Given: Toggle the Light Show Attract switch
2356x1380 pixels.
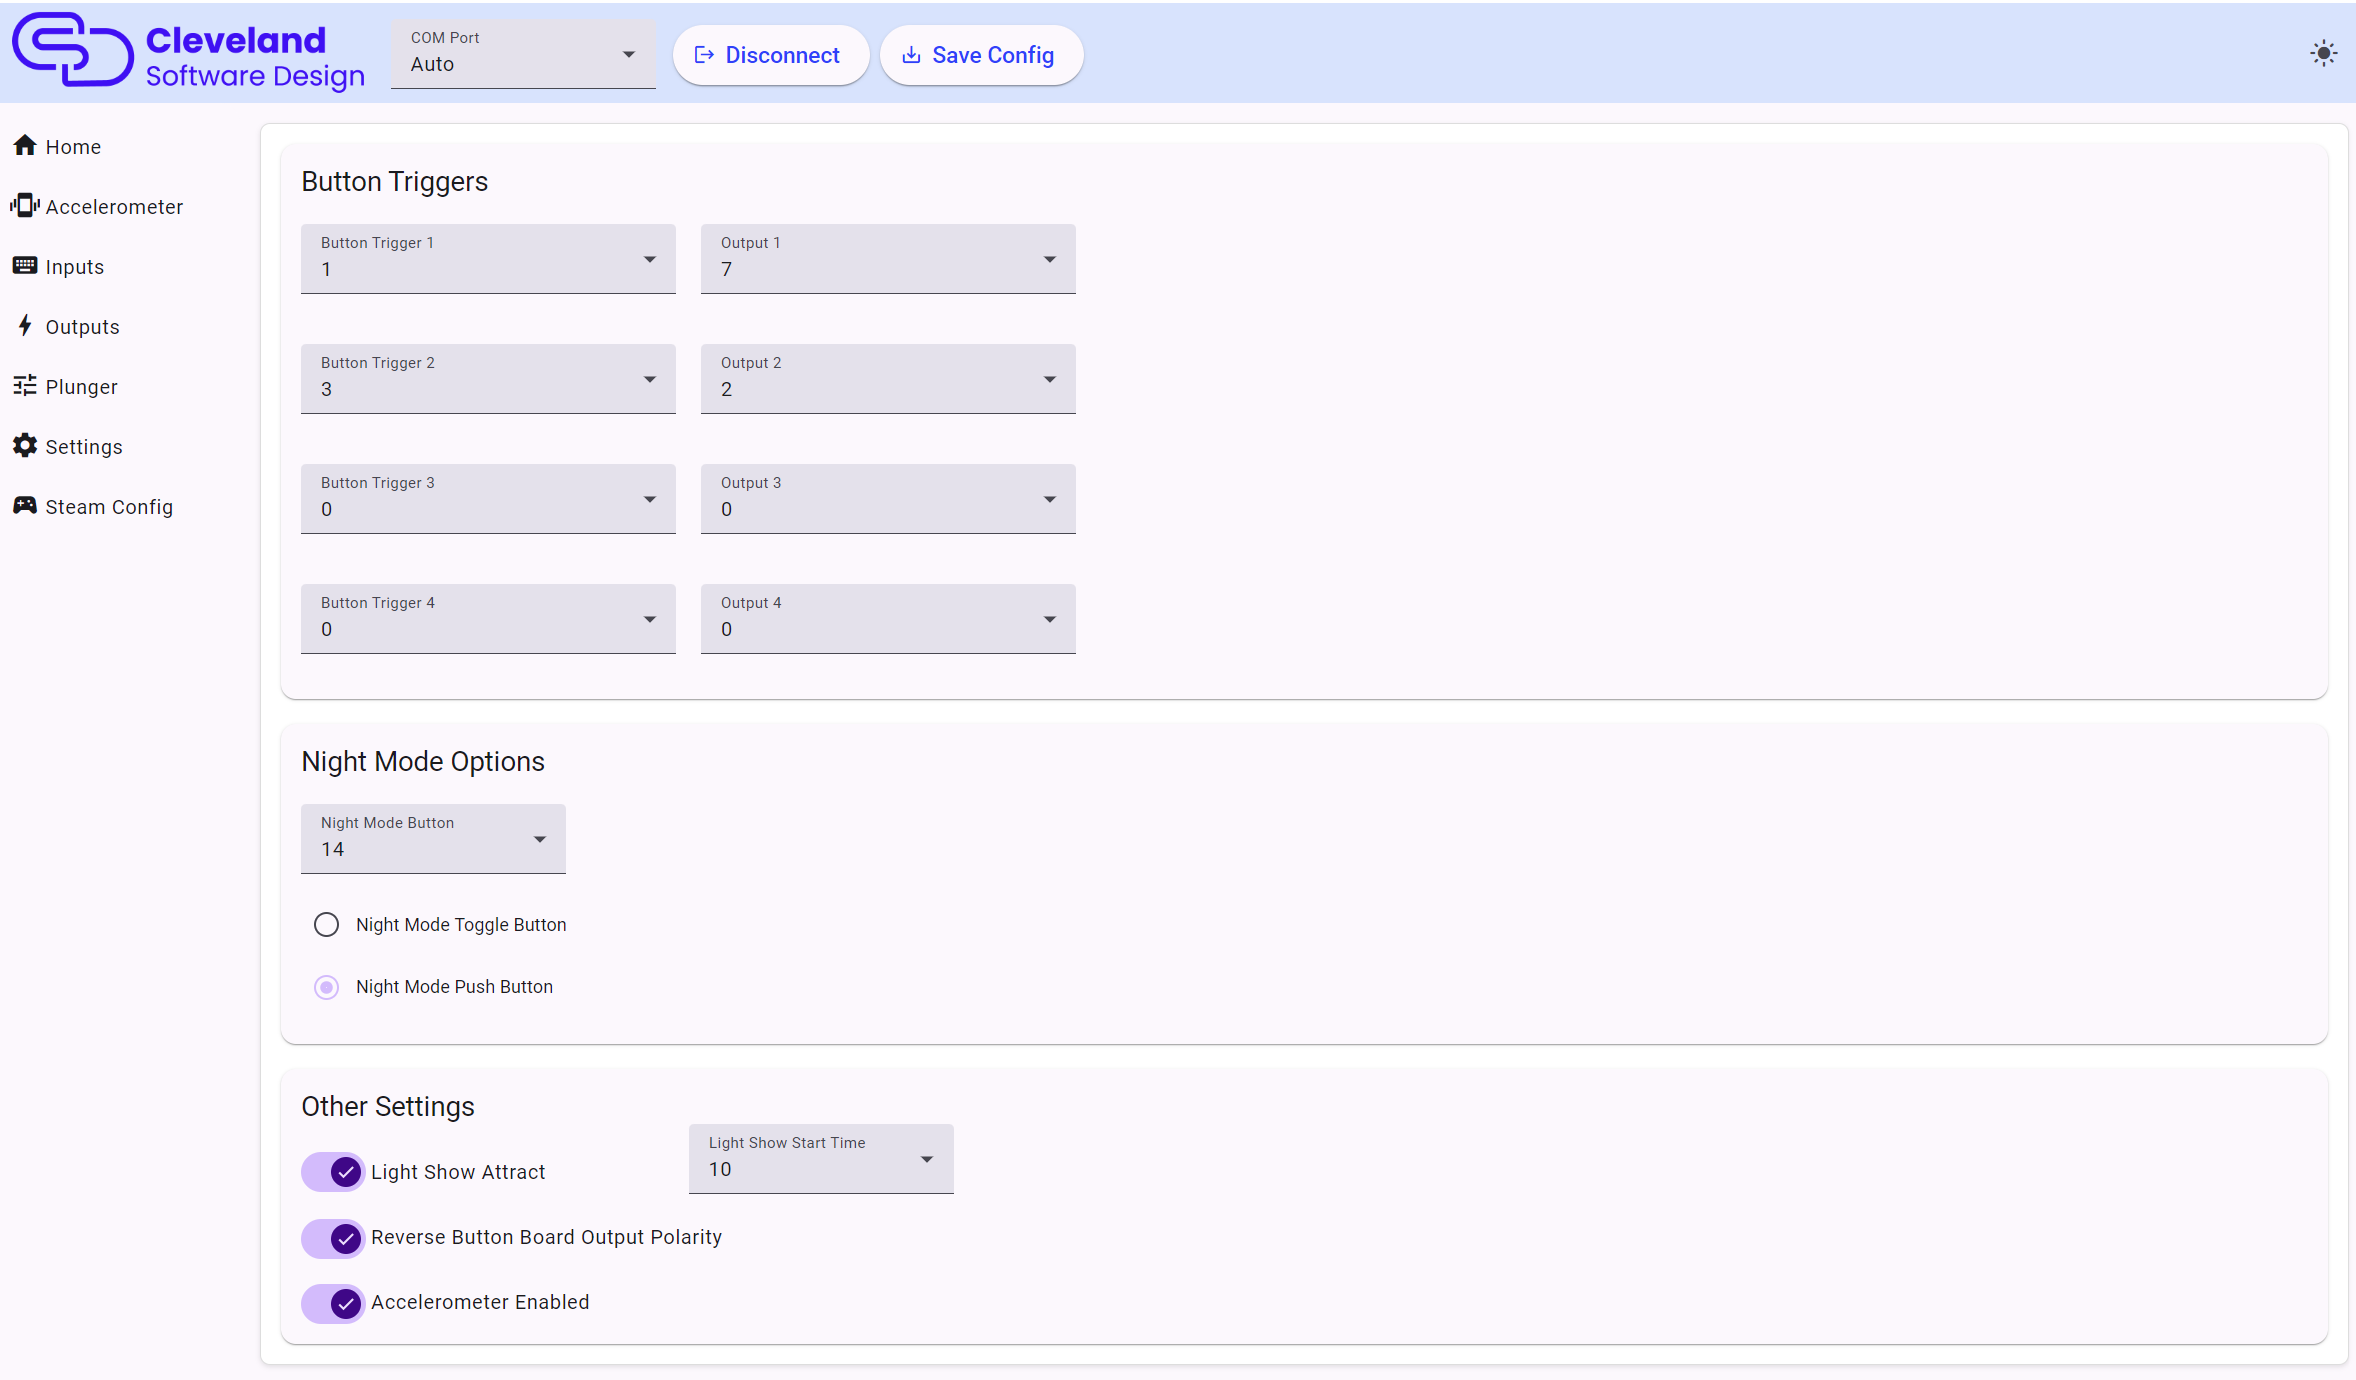Looking at the screenshot, I should click(x=333, y=1172).
